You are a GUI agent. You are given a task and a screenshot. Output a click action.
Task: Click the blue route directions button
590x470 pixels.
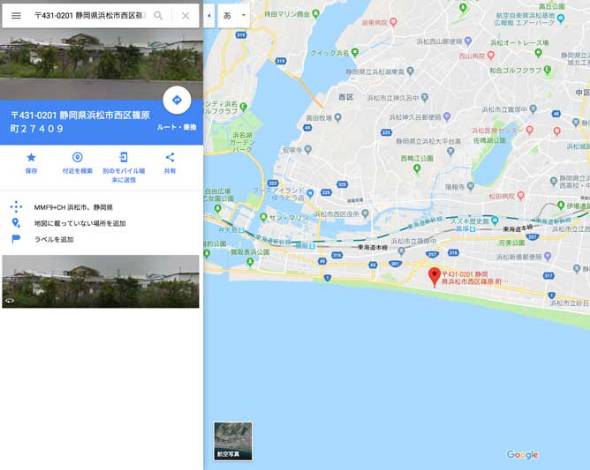[177, 100]
